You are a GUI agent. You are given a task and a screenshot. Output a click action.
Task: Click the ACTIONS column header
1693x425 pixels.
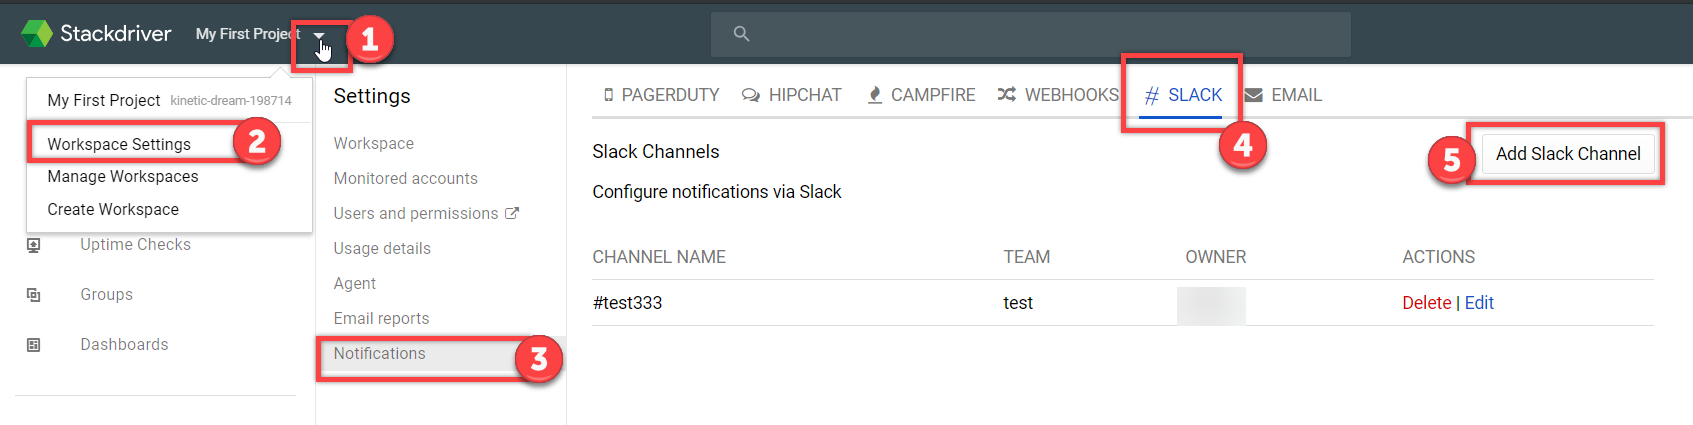coord(1439,257)
